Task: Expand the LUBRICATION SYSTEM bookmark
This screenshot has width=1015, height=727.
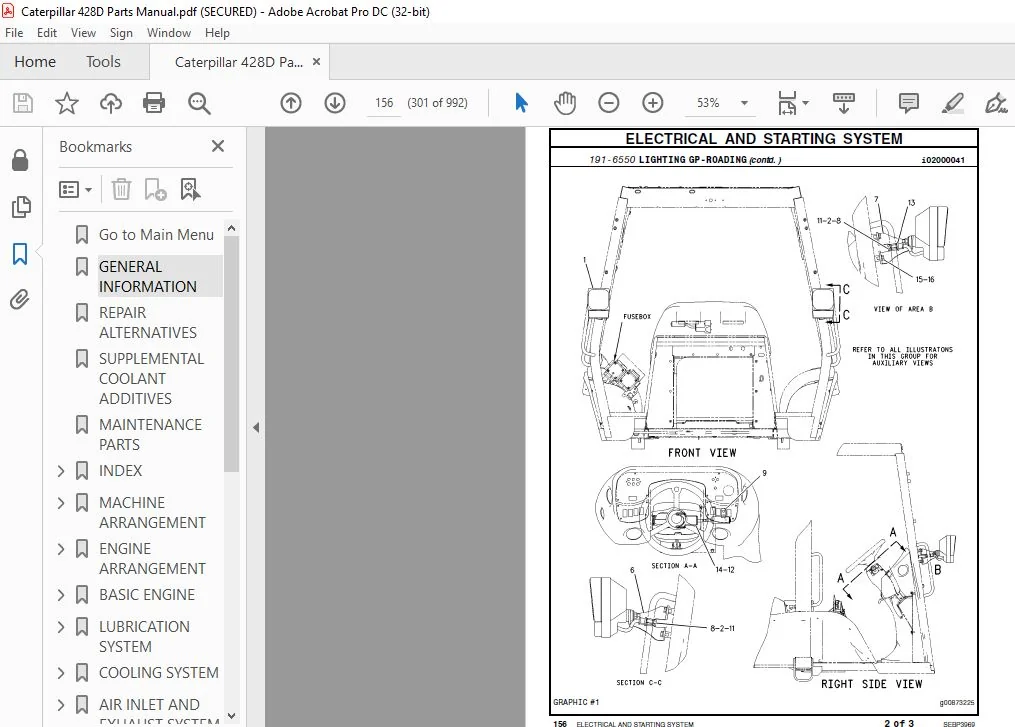Action: click(61, 627)
